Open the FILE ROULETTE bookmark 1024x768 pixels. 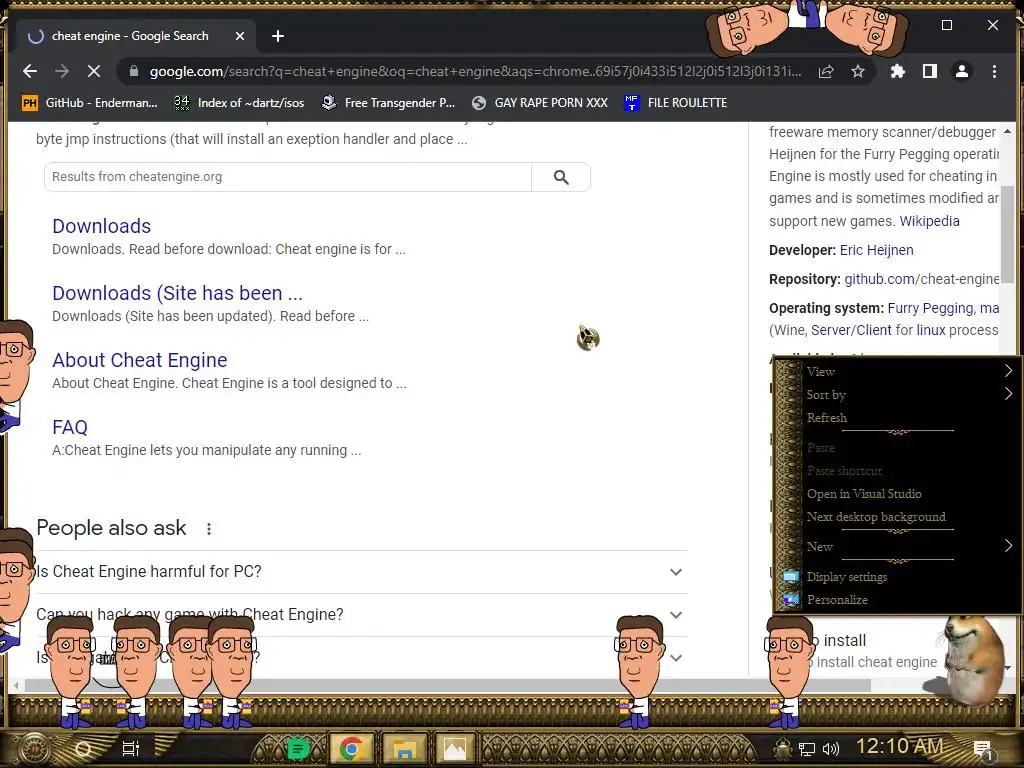pyautogui.click(x=676, y=103)
